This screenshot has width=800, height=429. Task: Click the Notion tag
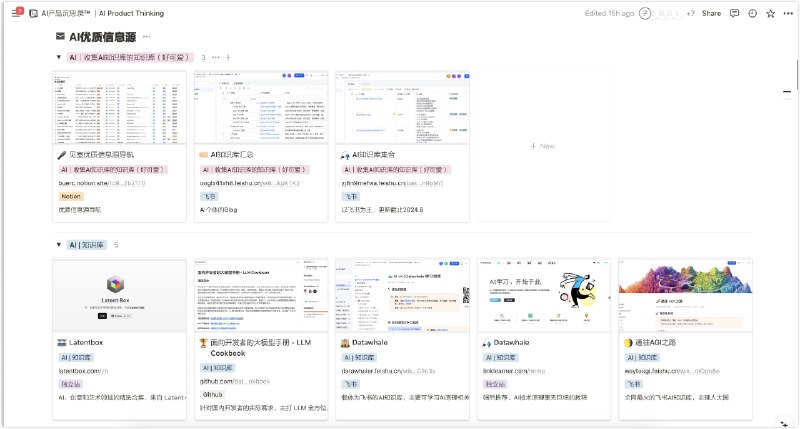point(71,196)
